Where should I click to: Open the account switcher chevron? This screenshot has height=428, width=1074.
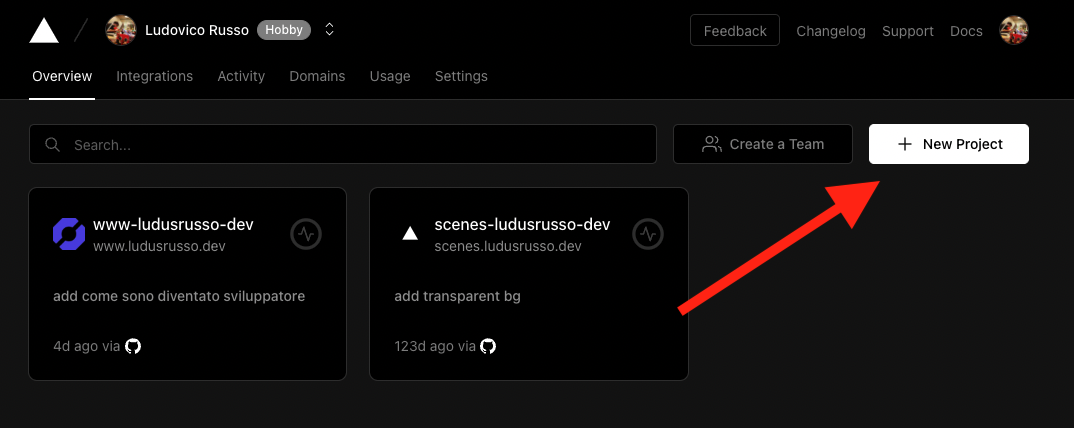[329, 30]
